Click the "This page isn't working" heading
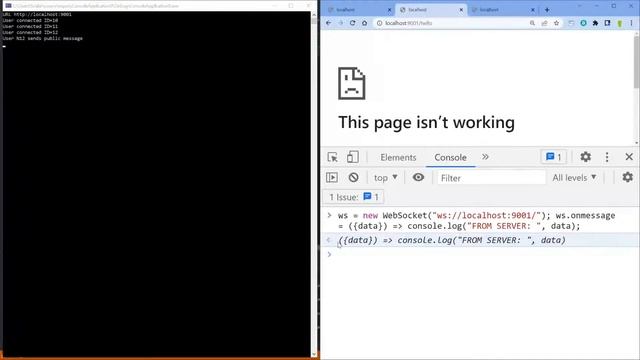 click(426, 122)
